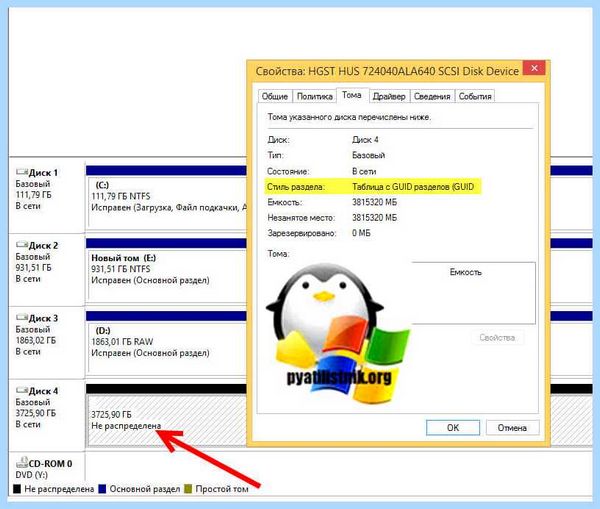
Task: Click the Диск 2 drive icon
Action: [22, 245]
